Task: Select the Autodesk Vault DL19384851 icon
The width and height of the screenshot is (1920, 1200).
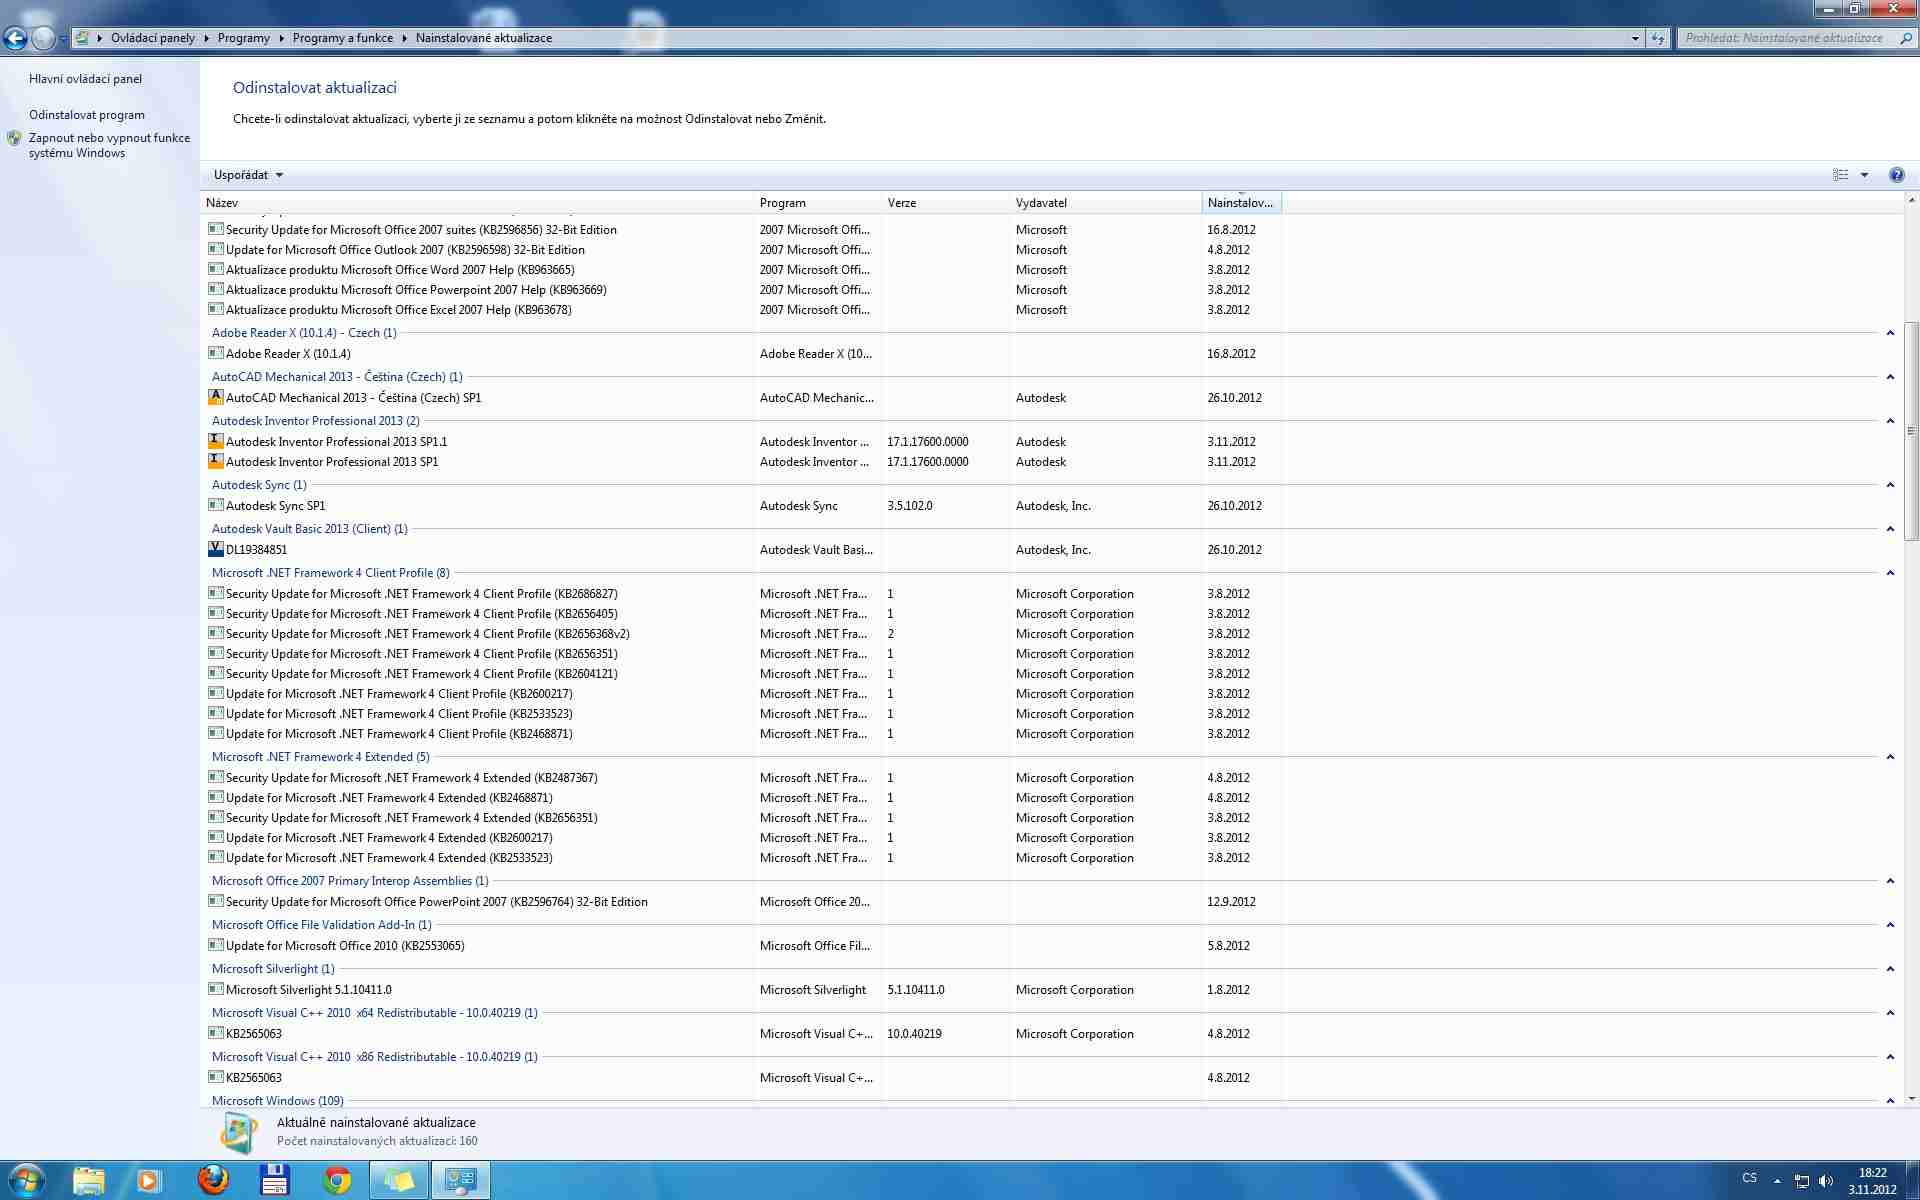Action: pos(215,549)
